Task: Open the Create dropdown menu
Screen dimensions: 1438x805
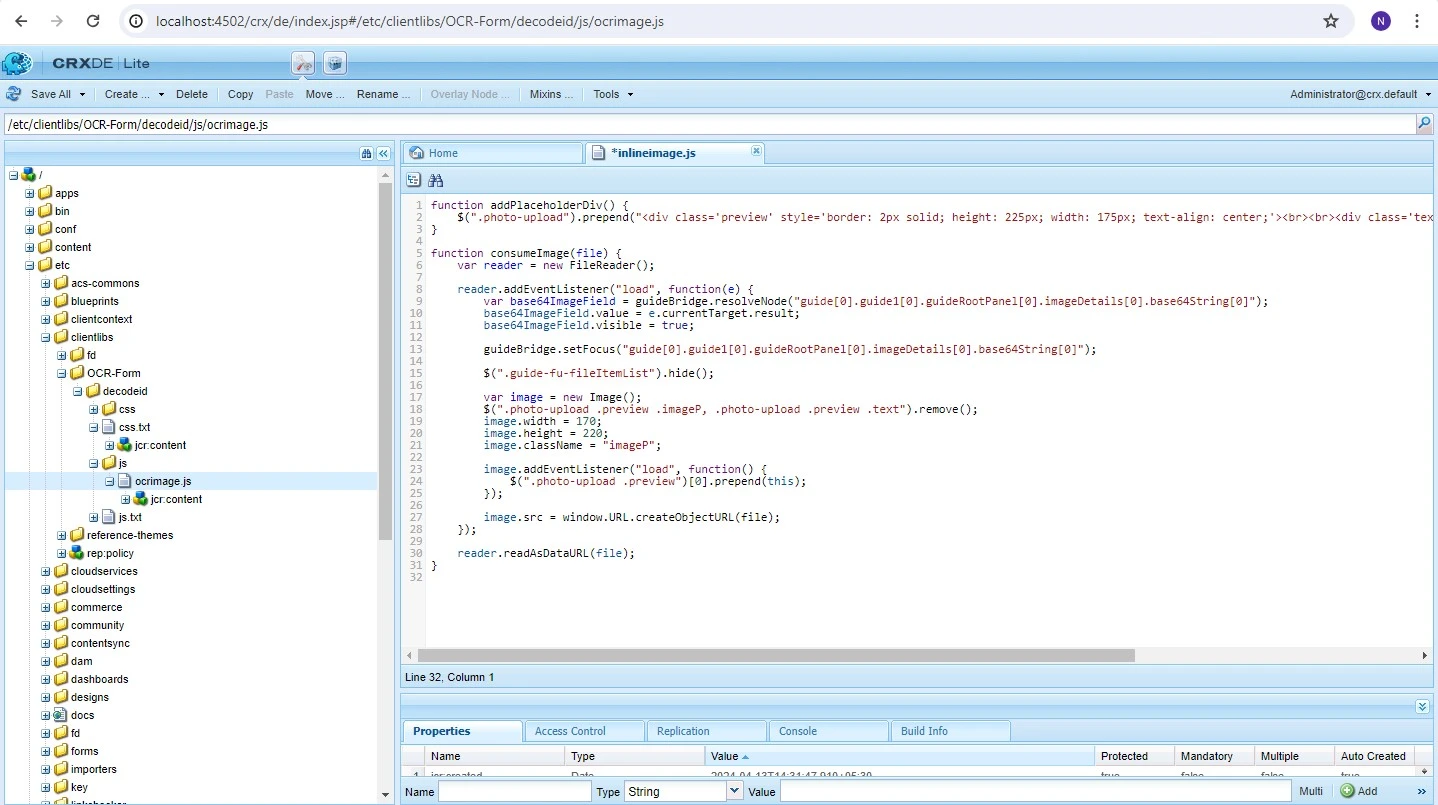Action: coord(134,94)
